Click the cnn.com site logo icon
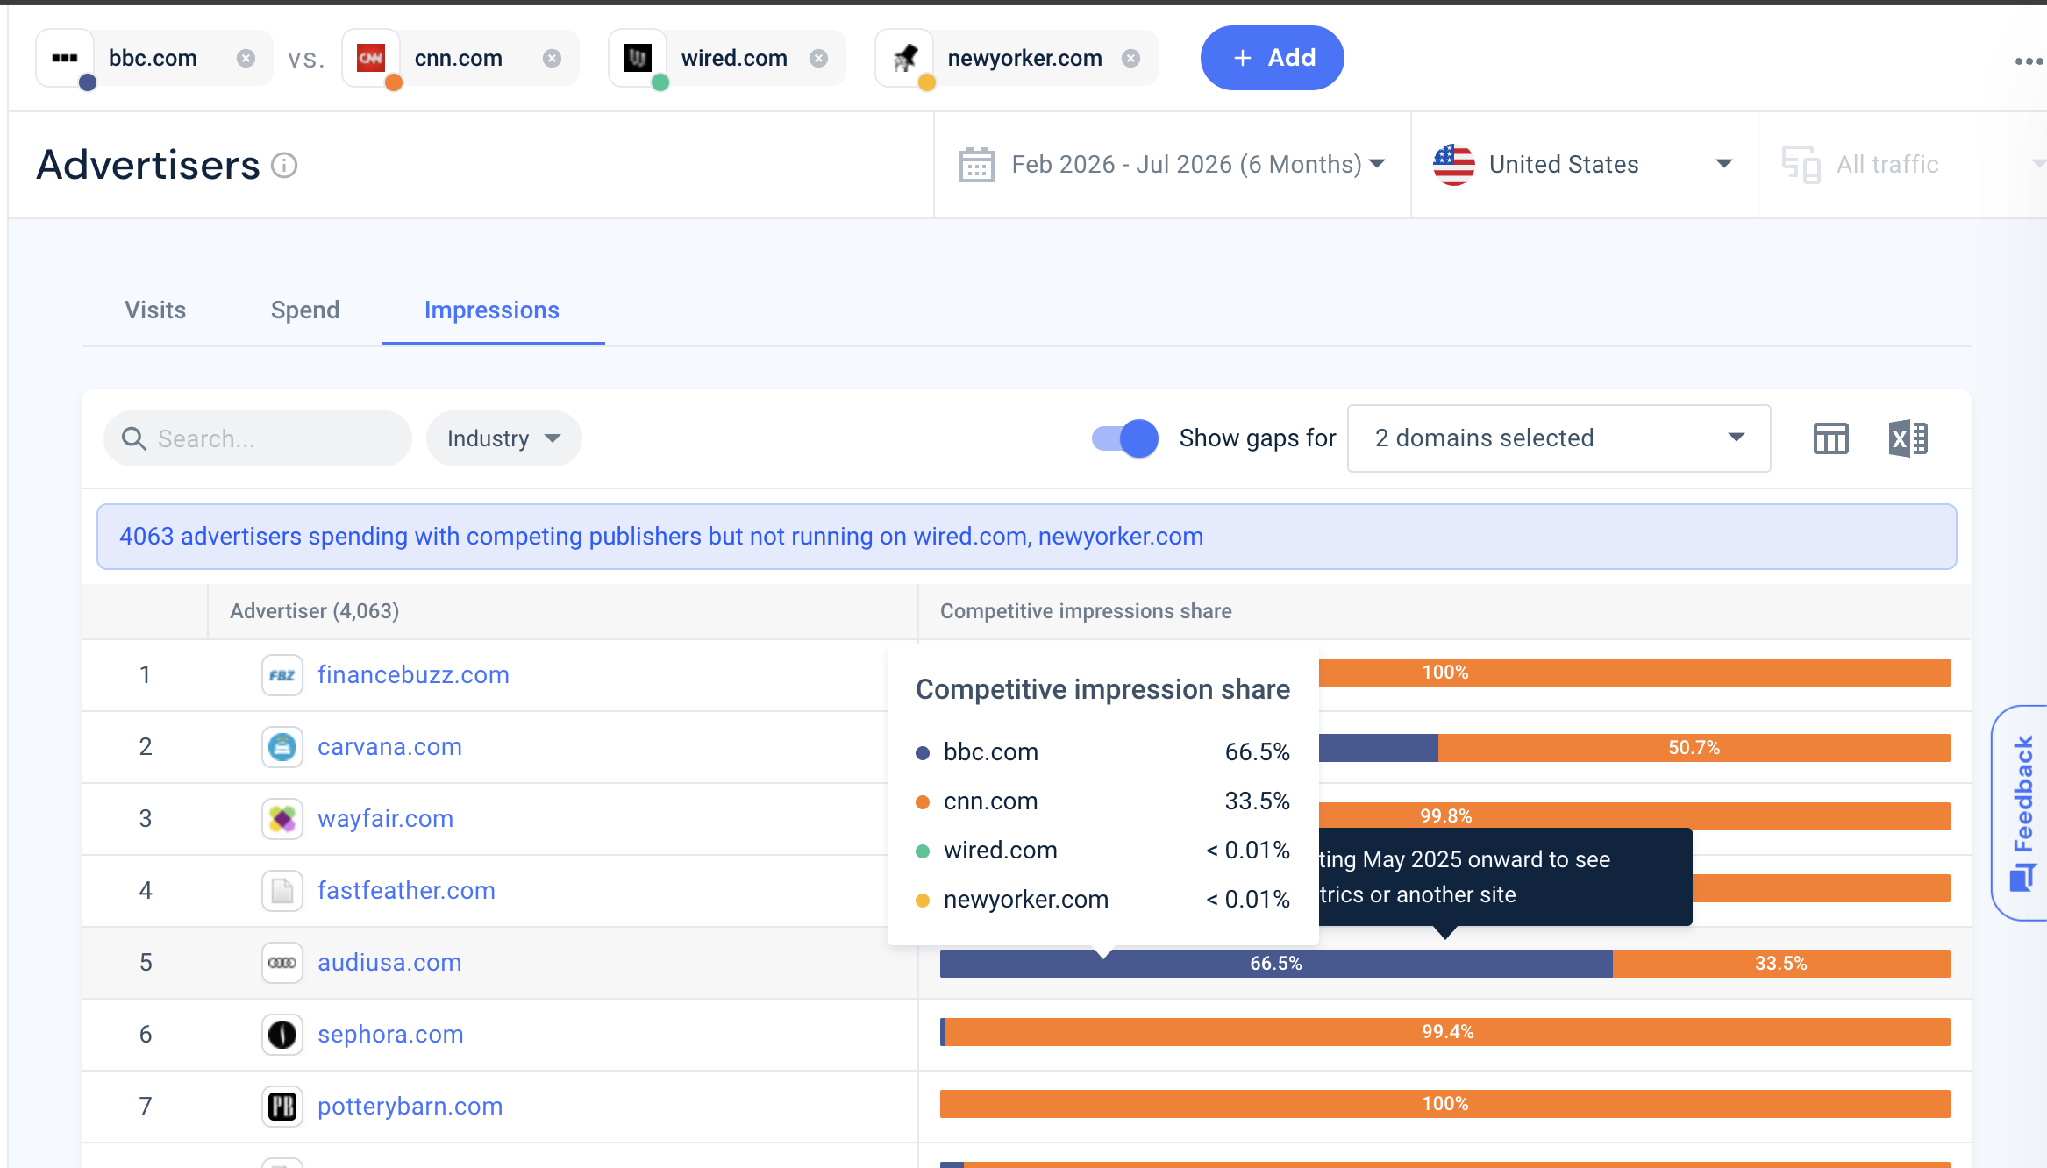This screenshot has width=2047, height=1168. pos(371,58)
